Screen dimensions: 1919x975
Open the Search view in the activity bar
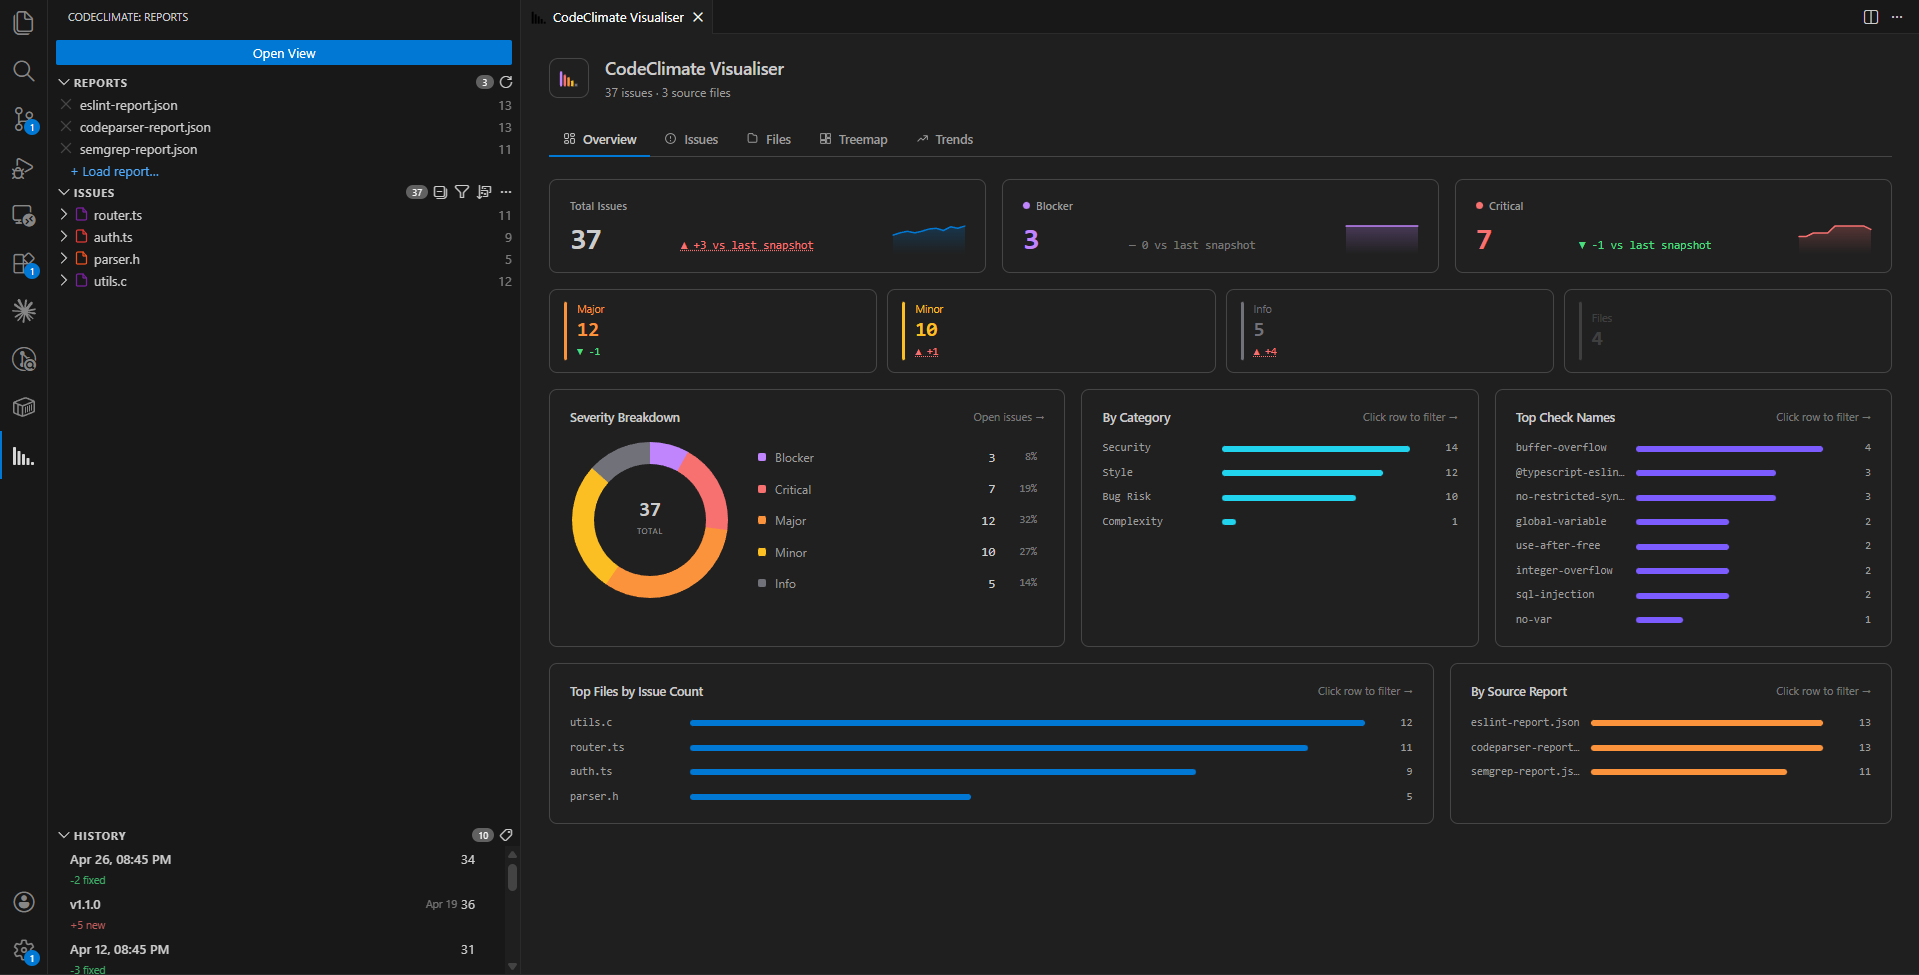click(23, 70)
